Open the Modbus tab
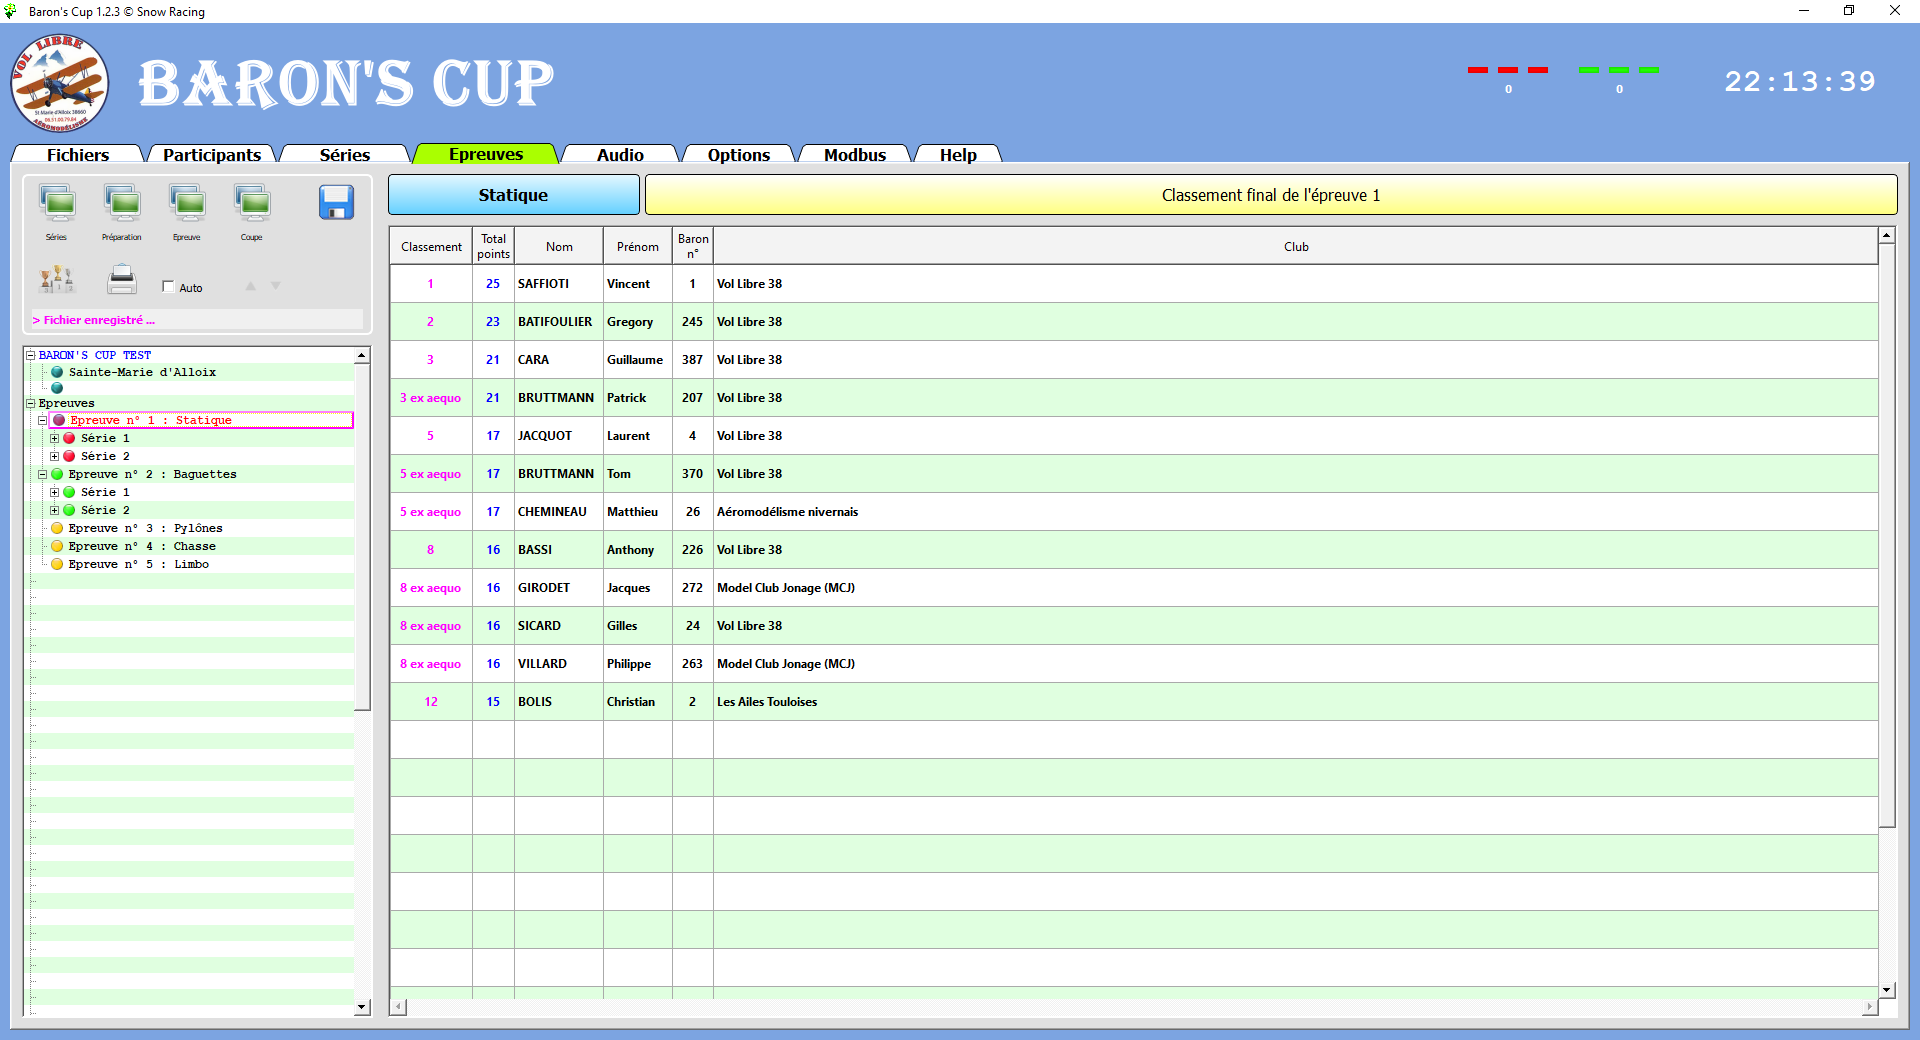The width and height of the screenshot is (1920, 1040). pyautogui.click(x=854, y=155)
